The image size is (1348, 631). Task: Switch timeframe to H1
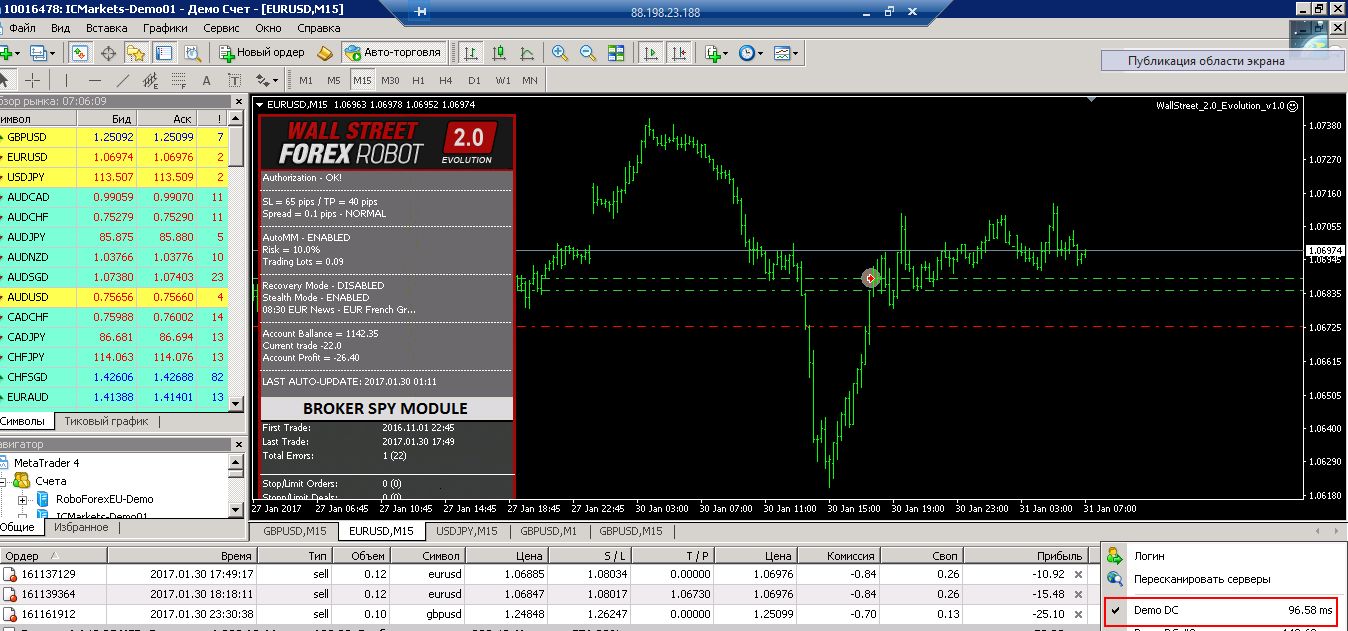[418, 80]
